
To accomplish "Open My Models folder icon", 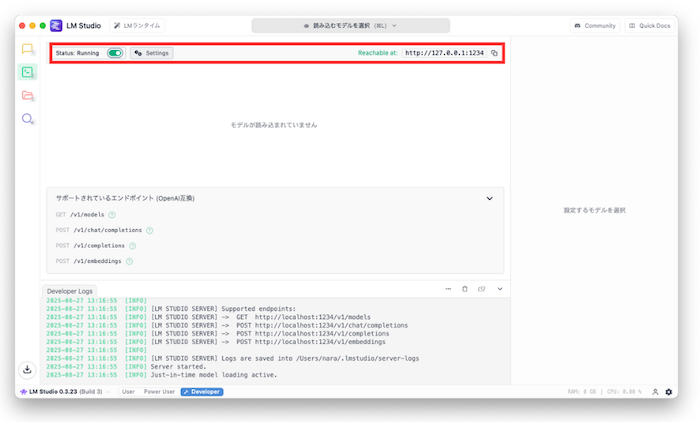I will [x=27, y=95].
